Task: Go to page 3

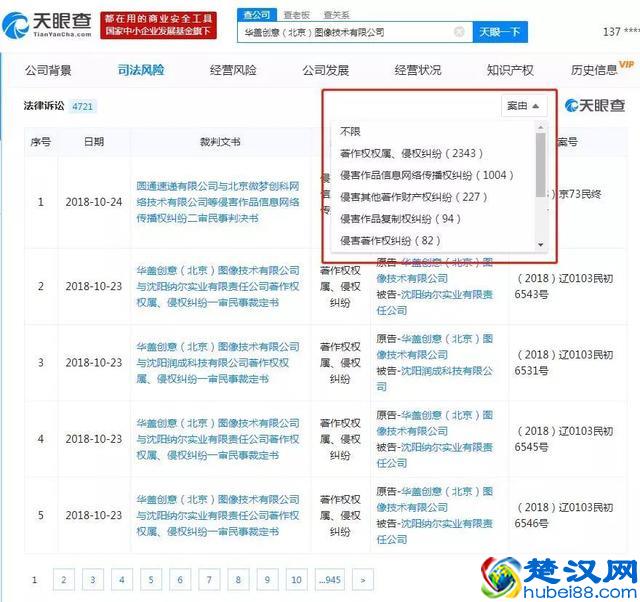Action: click(93, 580)
